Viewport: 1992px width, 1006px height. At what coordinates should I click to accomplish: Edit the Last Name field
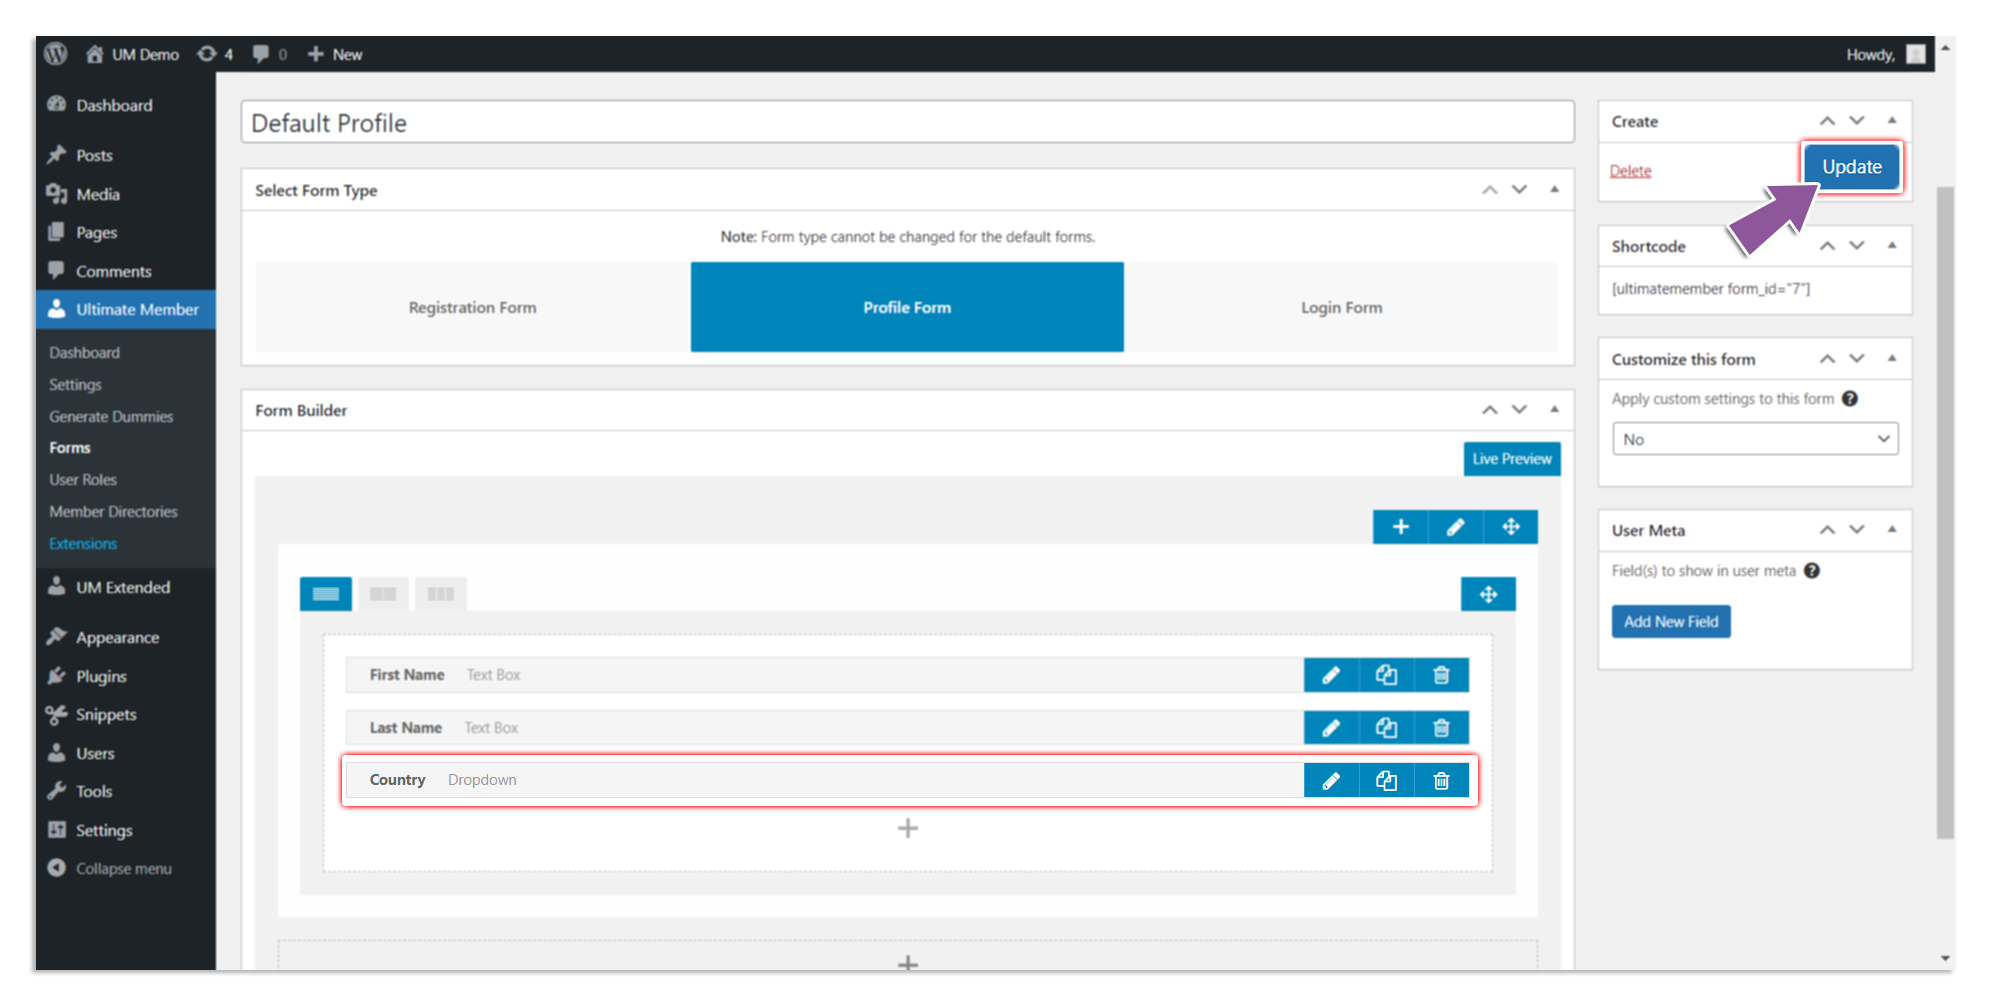[x=1331, y=728]
